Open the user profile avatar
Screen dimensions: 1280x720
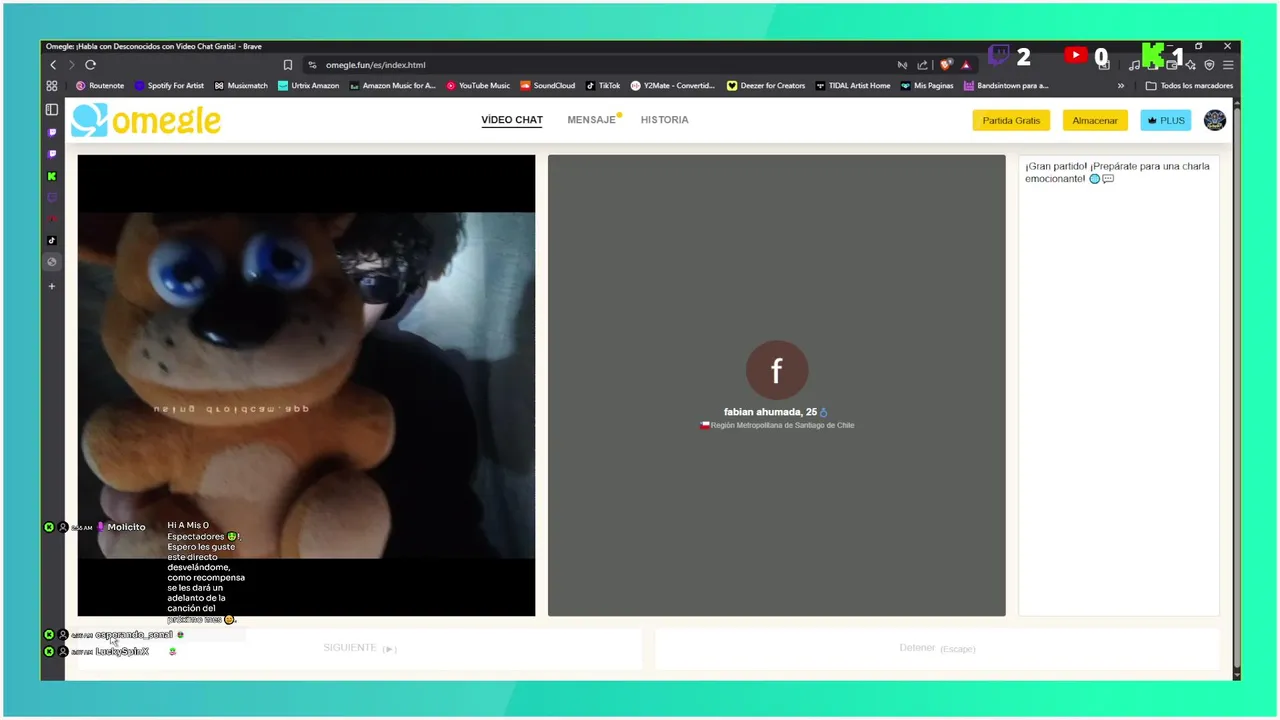[1214, 120]
